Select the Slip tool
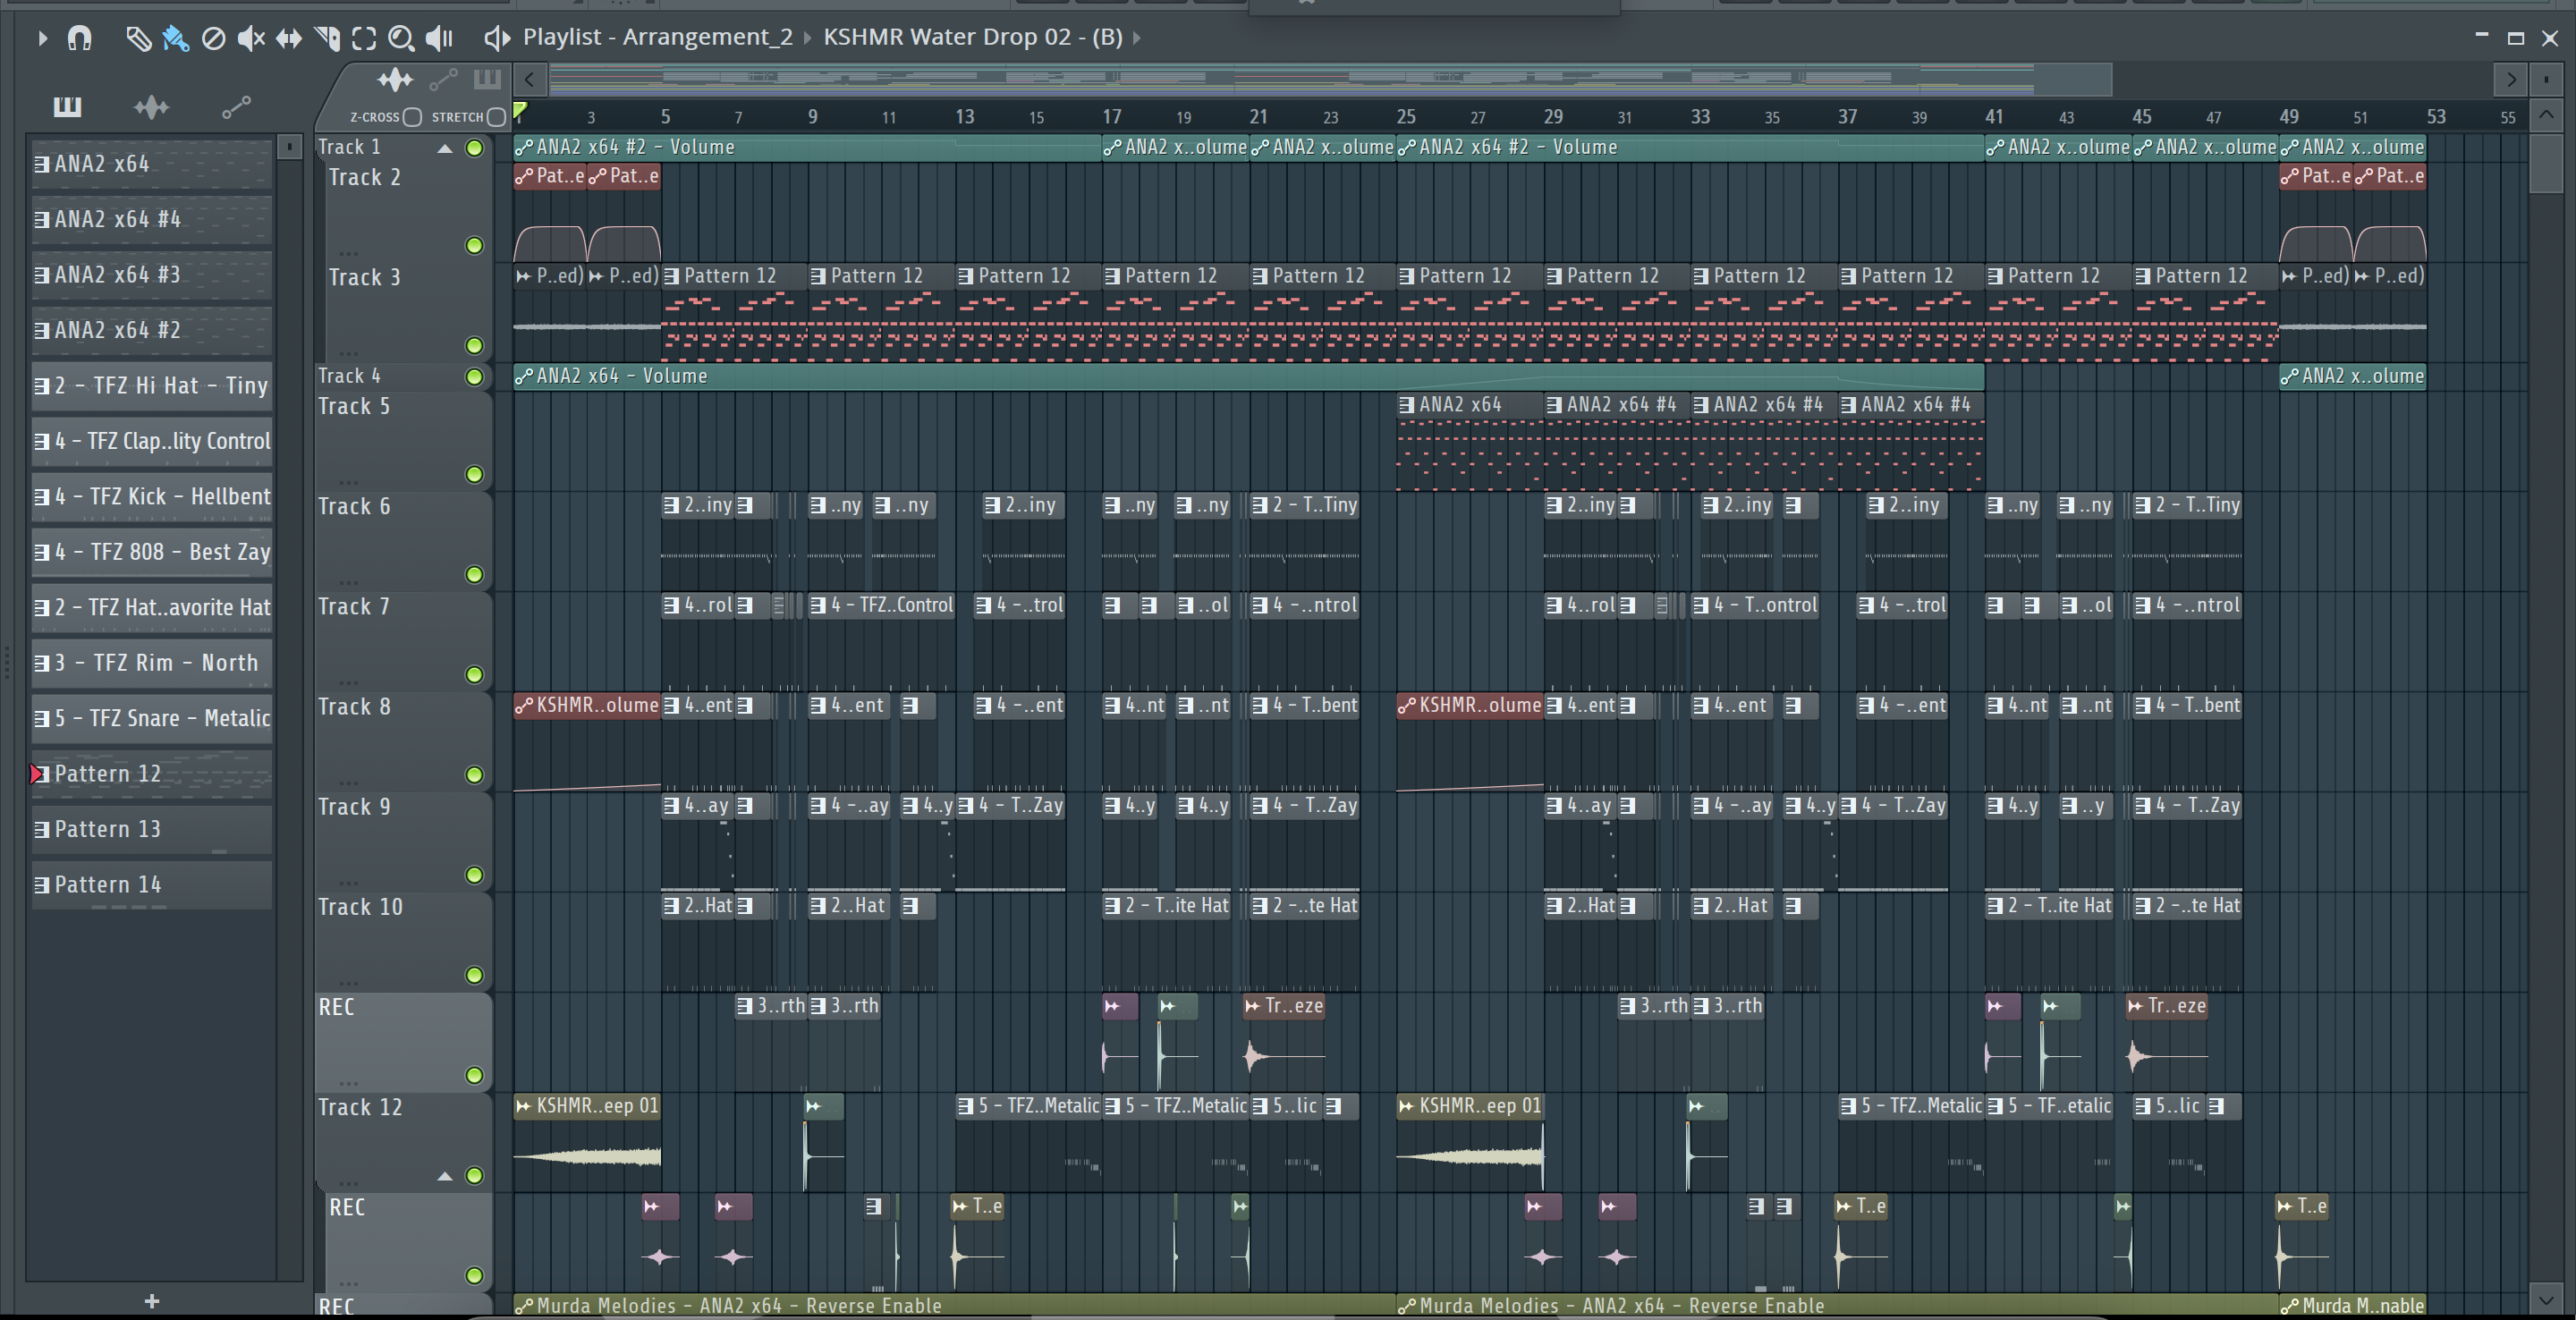 coord(289,38)
